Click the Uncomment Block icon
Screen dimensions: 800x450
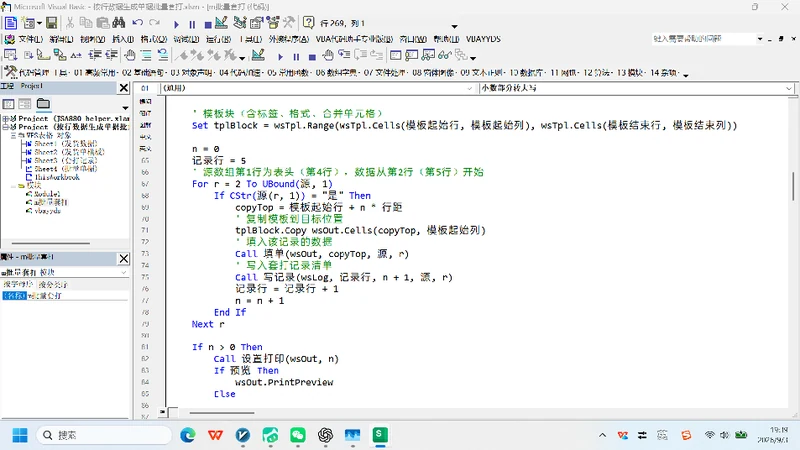tap(163, 55)
